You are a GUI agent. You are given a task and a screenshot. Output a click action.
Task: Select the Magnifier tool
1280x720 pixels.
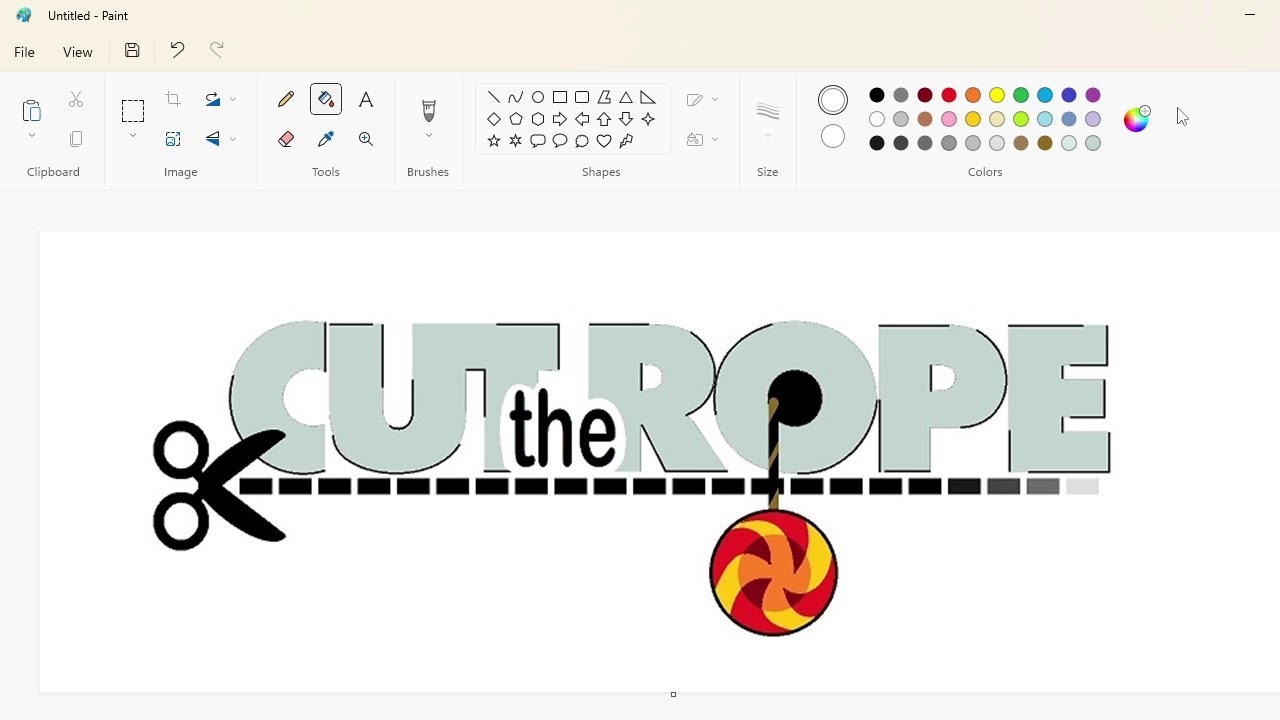click(x=366, y=139)
